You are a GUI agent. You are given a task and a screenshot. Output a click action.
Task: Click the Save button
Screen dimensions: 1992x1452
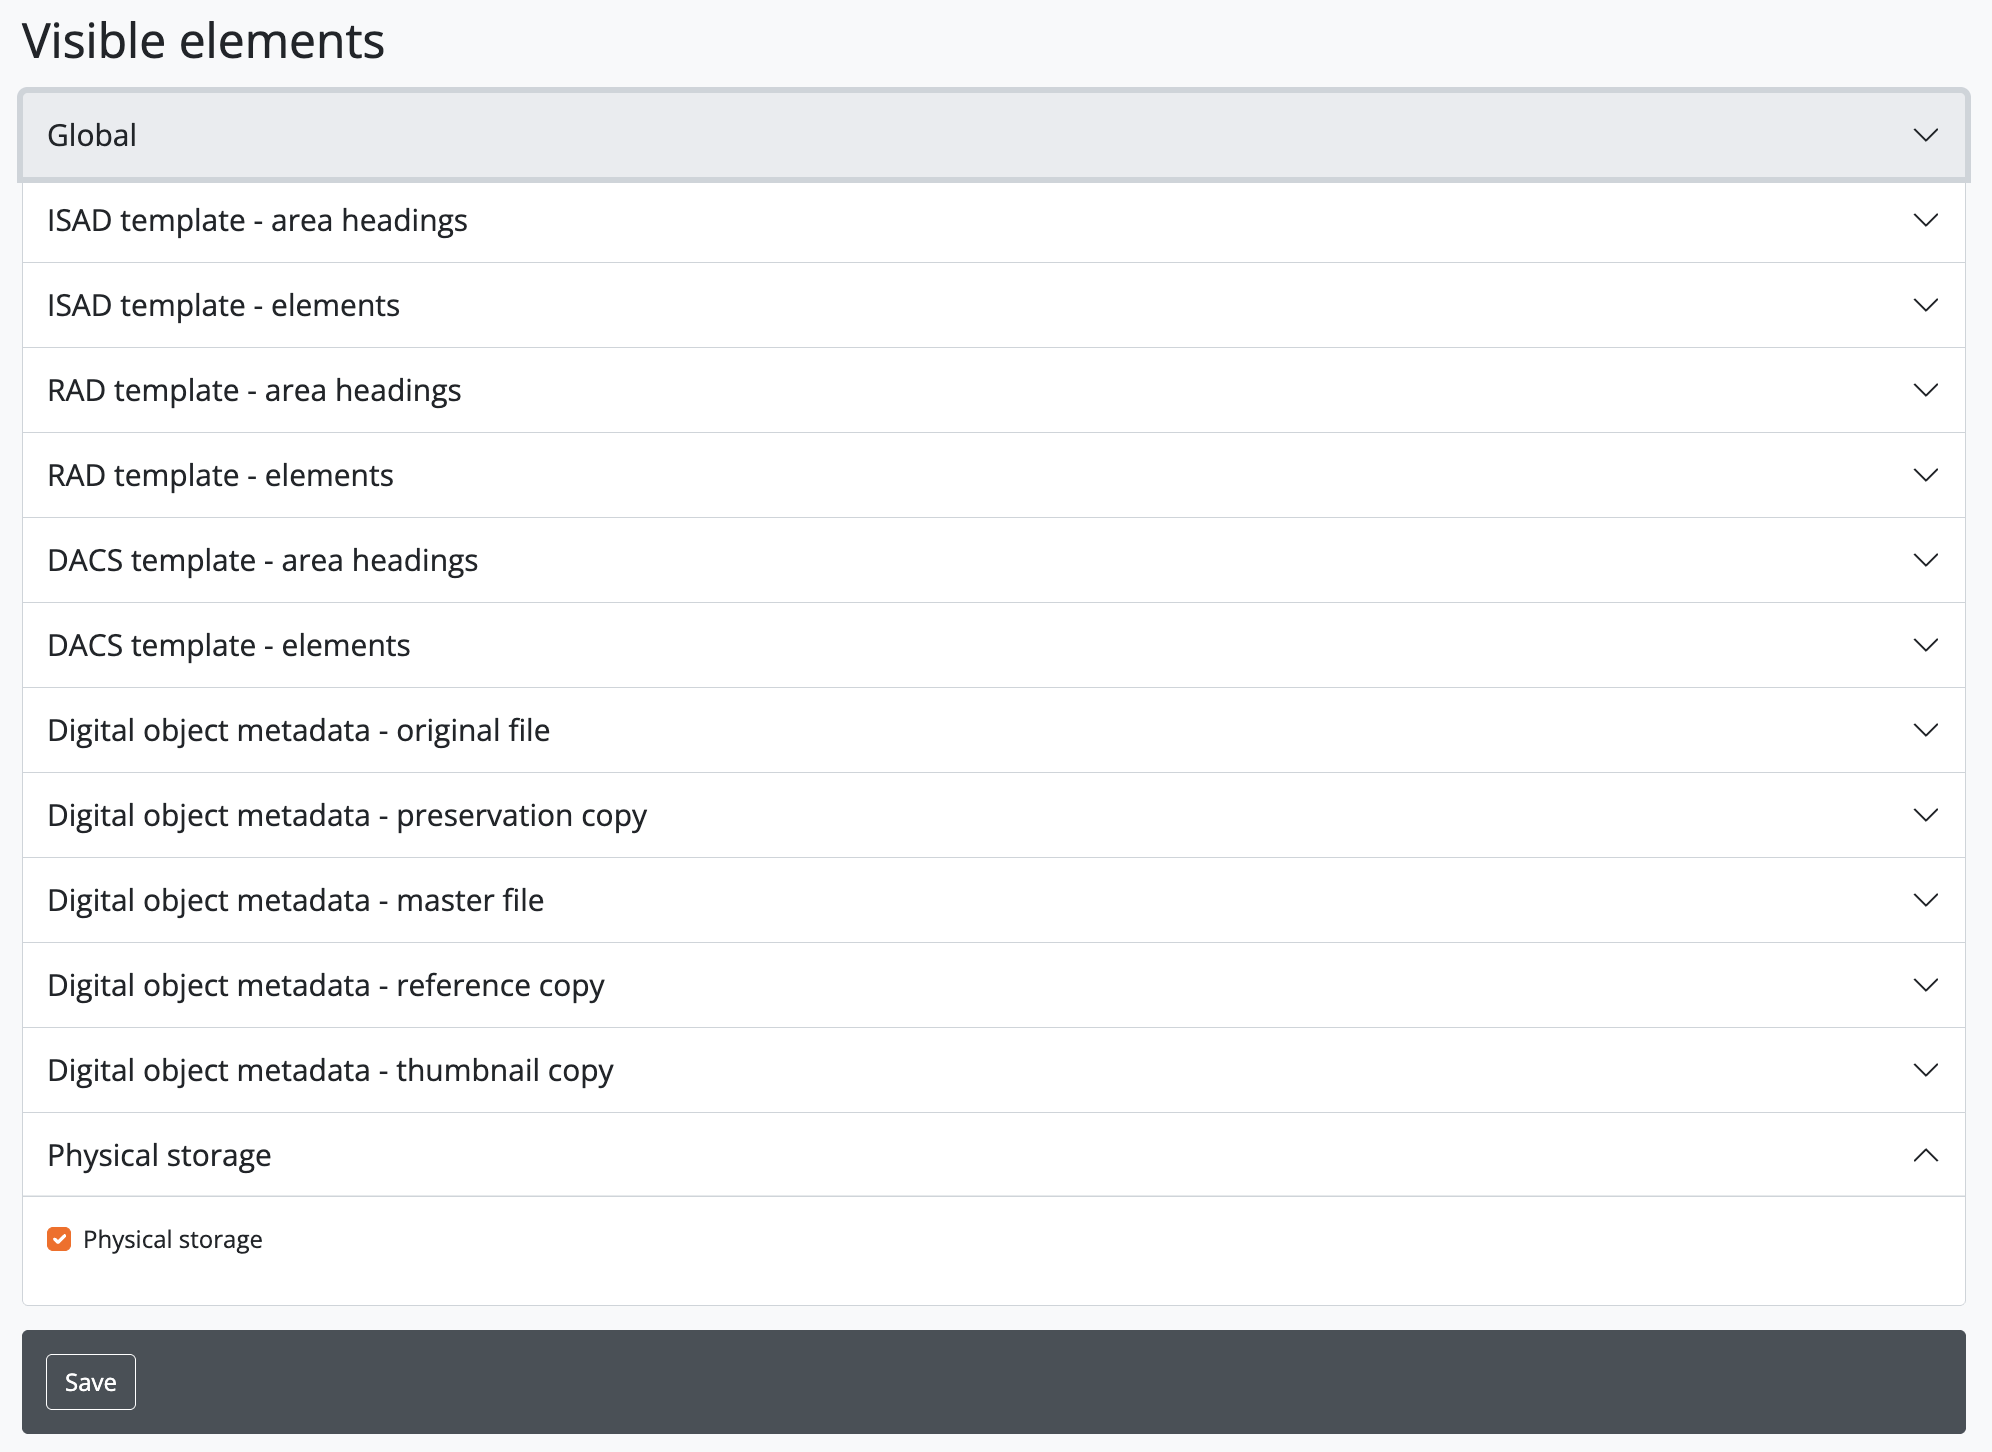click(90, 1382)
